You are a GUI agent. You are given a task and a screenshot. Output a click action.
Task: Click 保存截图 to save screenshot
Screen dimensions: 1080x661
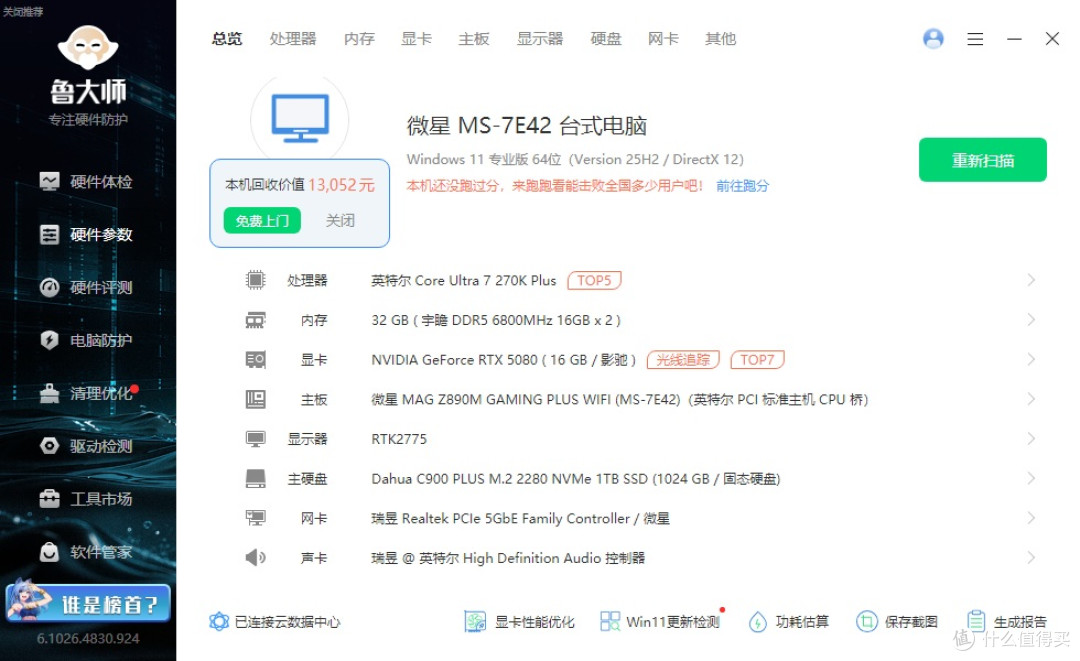897,622
